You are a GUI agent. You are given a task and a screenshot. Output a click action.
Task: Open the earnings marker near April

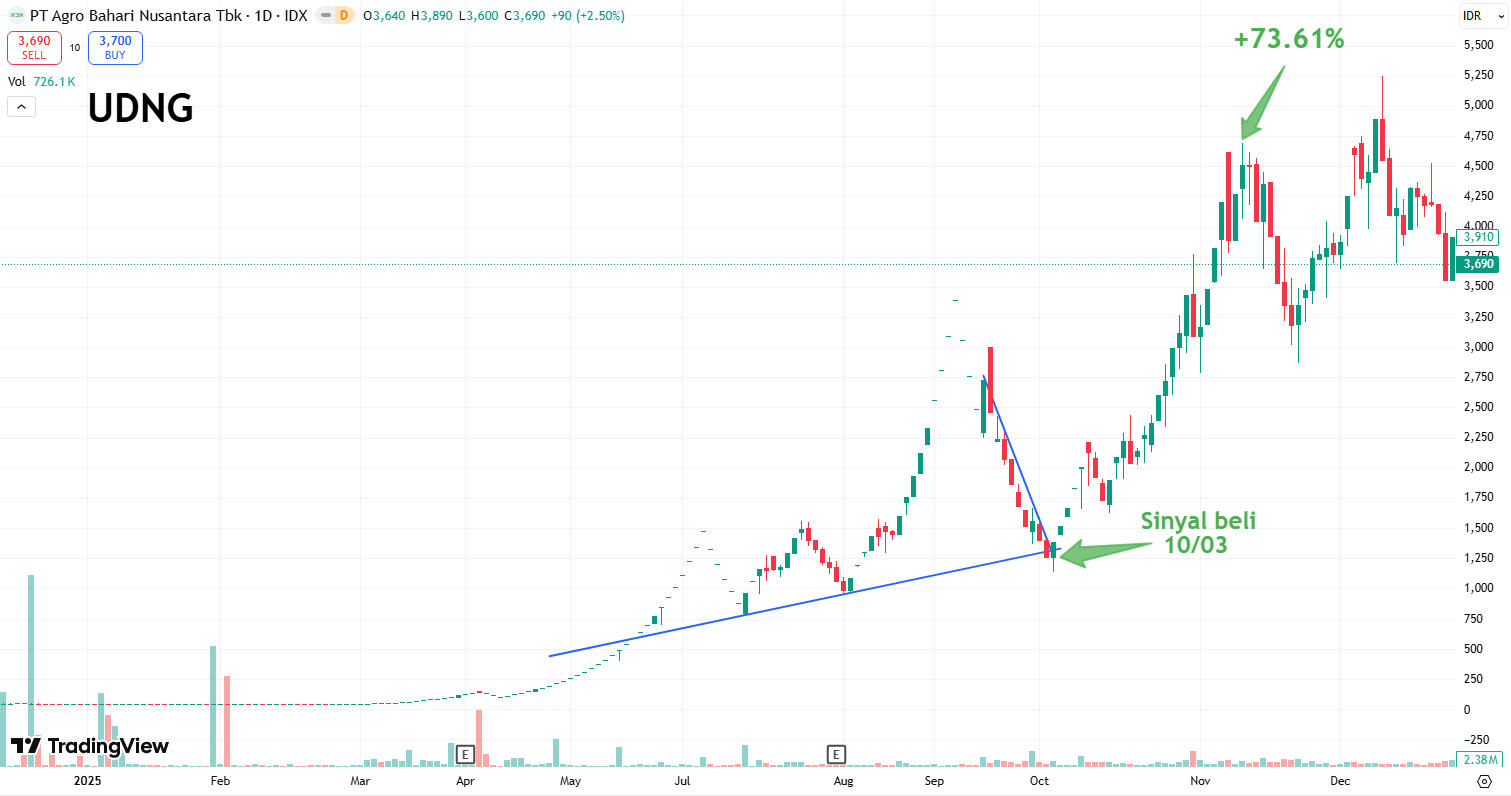coord(464,754)
